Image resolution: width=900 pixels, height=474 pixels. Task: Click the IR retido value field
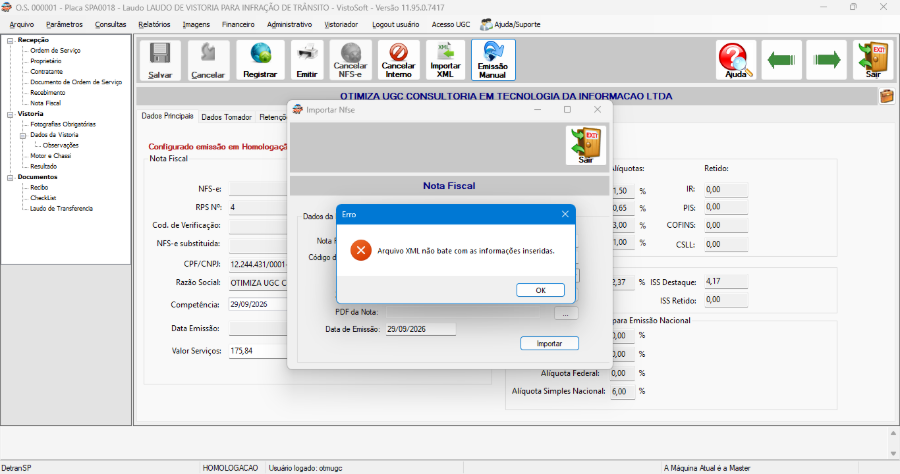click(x=726, y=189)
